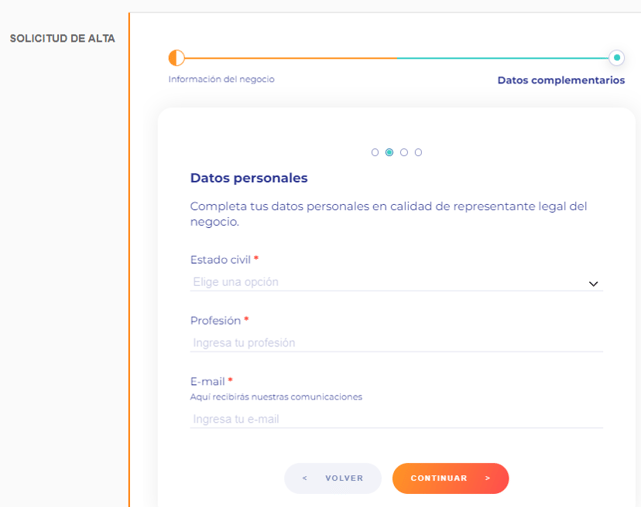This screenshot has width=641, height=507.
Task: Click the VOLVER button
Action: pyautogui.click(x=333, y=478)
